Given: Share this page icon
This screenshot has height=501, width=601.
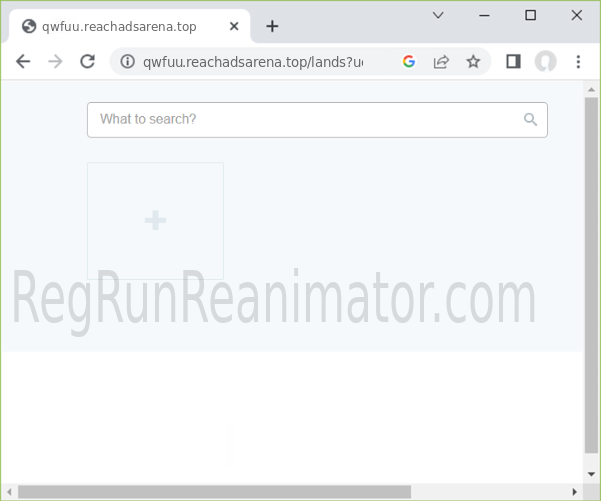Looking at the screenshot, I should point(441,62).
